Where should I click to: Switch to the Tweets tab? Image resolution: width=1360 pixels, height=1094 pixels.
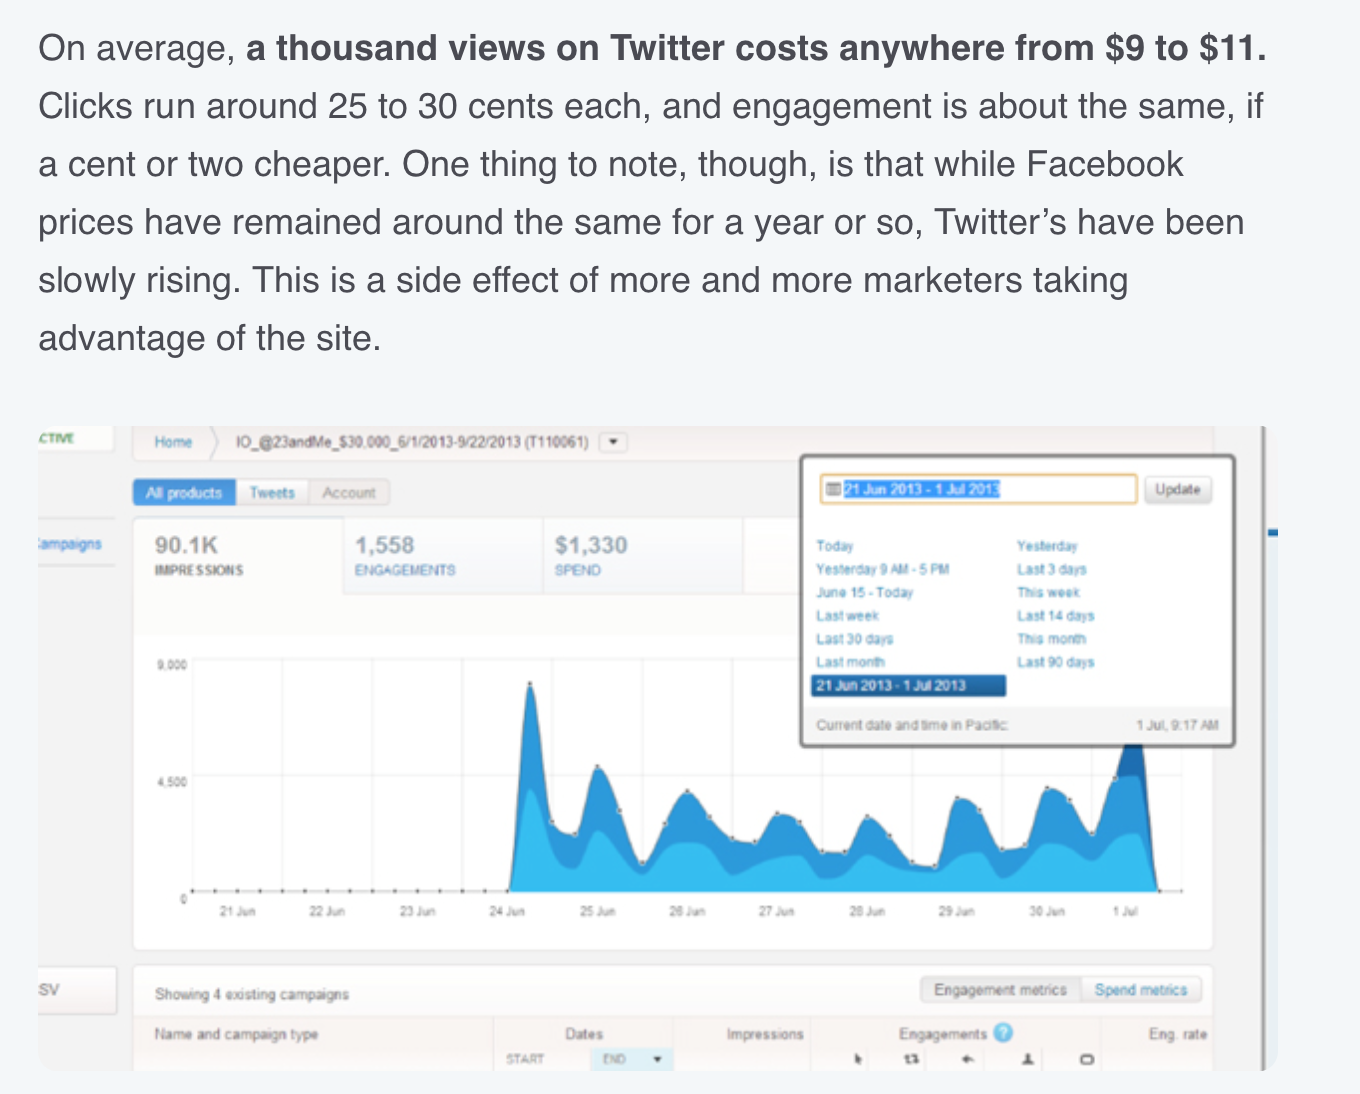coord(272,492)
